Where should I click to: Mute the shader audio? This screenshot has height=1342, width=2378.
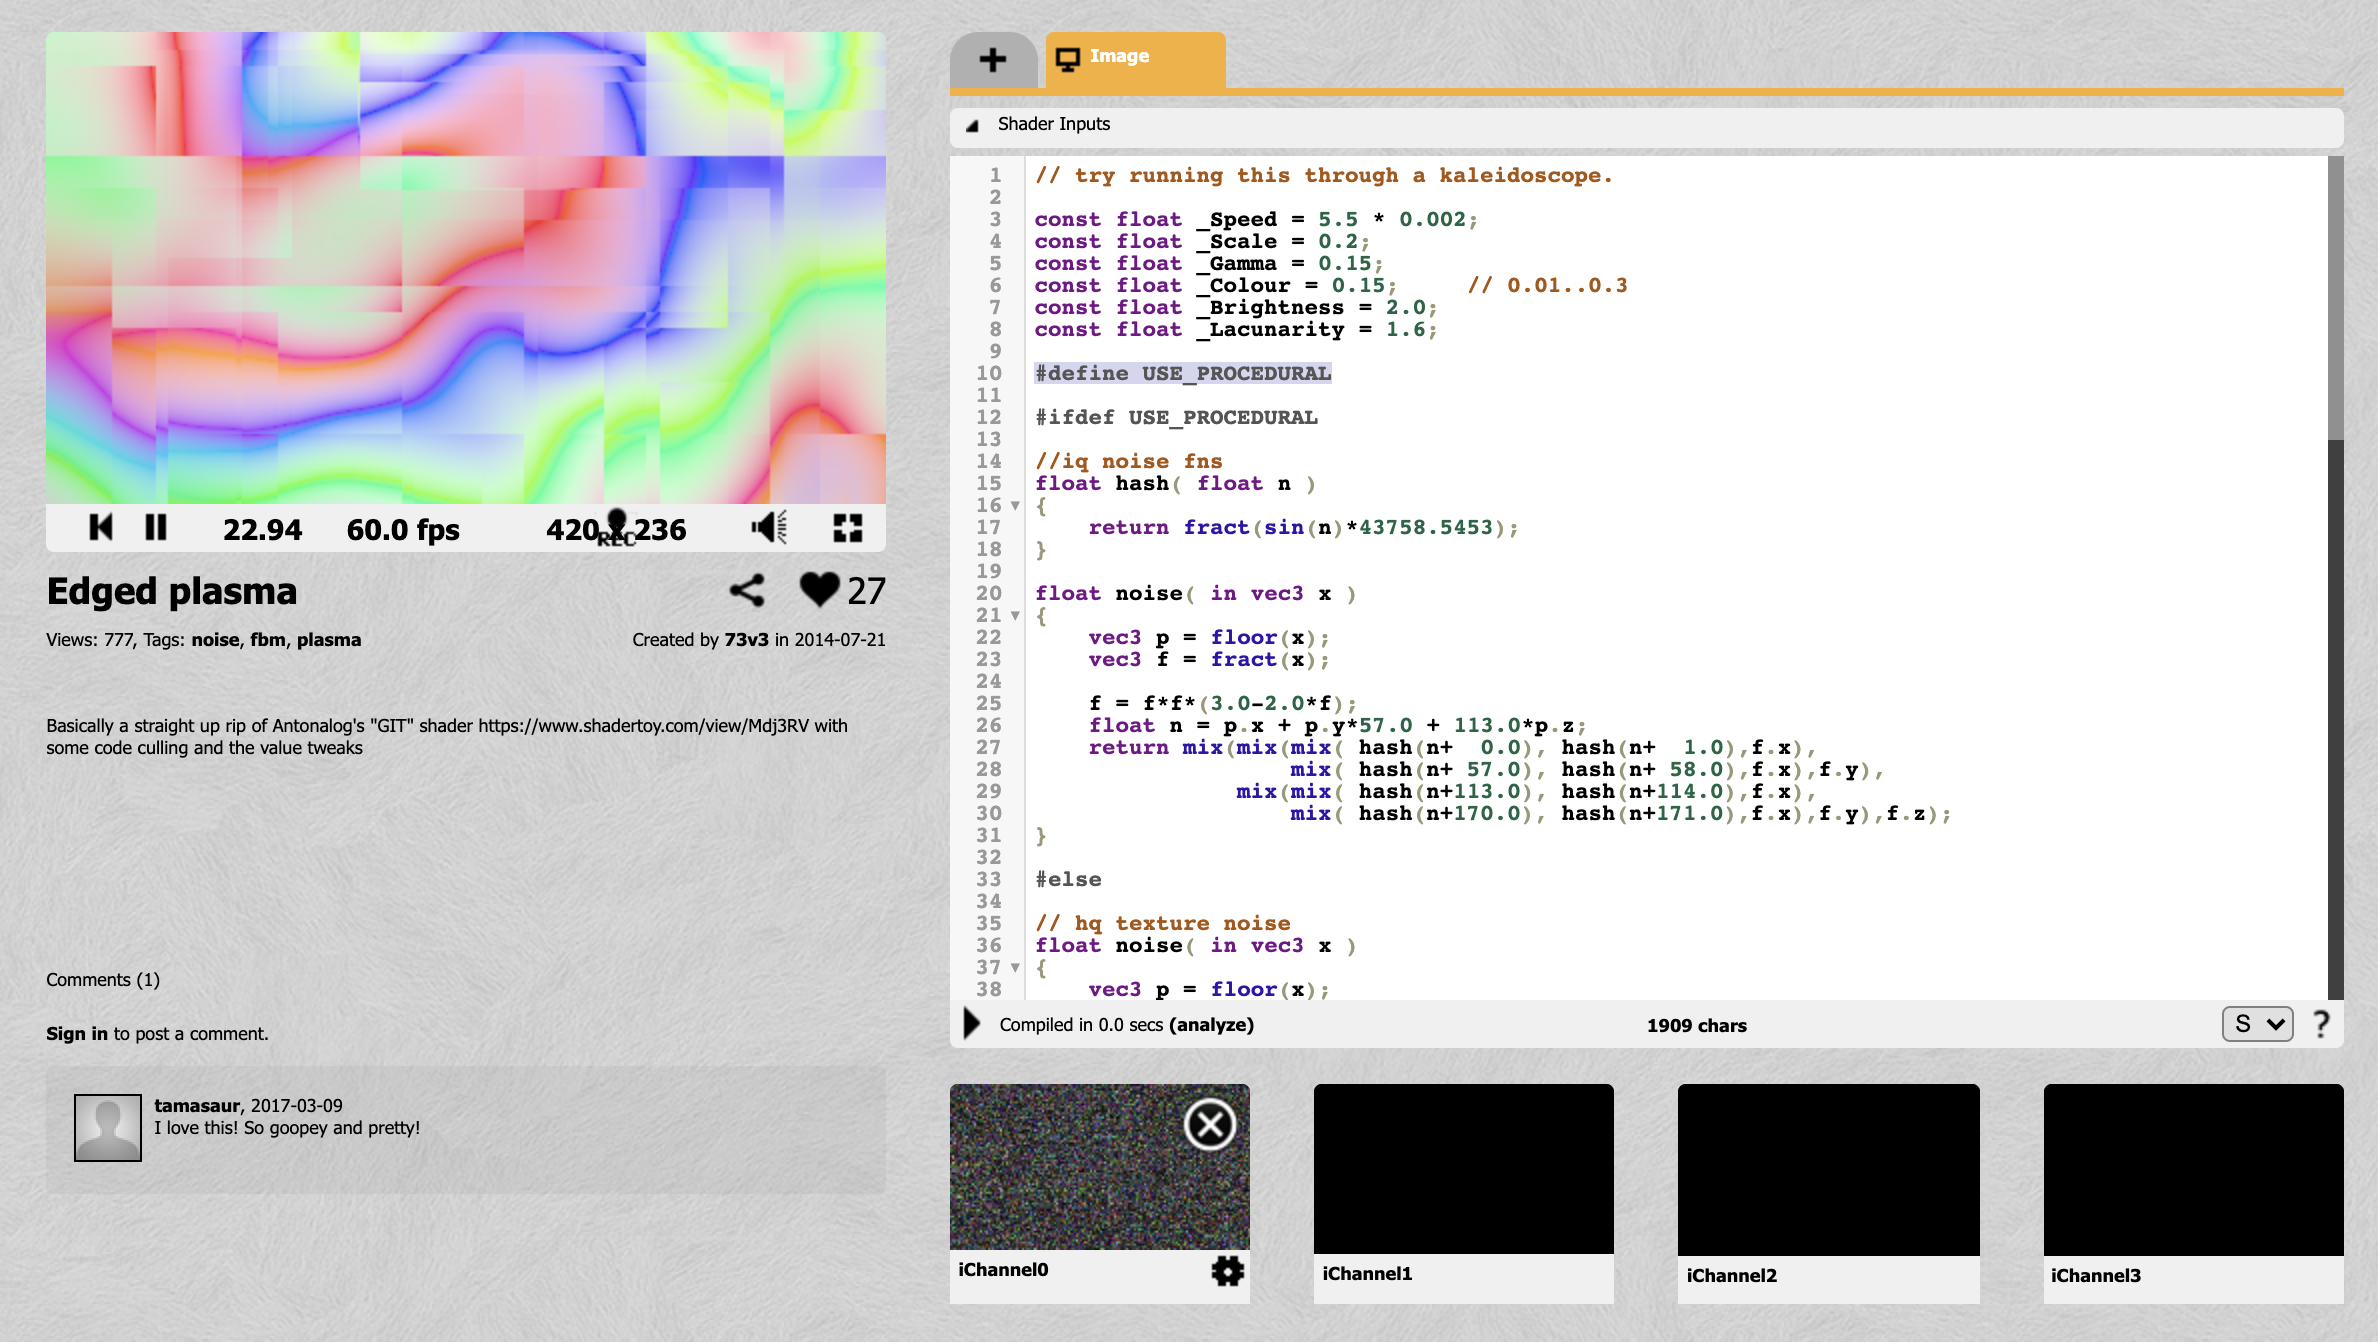point(769,527)
